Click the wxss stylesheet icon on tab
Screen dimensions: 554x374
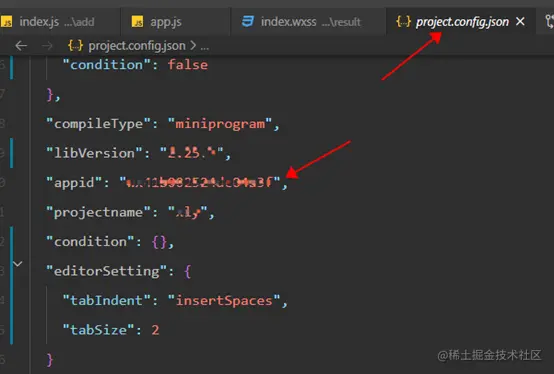[248, 21]
